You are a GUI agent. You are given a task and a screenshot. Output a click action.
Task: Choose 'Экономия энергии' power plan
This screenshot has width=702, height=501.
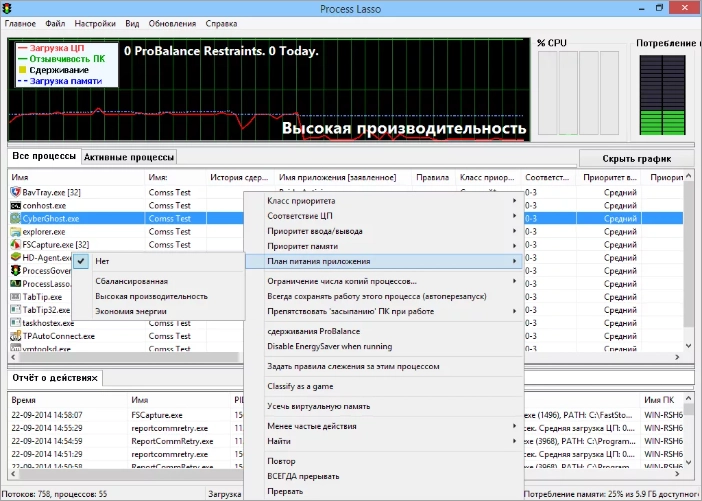coord(158,311)
